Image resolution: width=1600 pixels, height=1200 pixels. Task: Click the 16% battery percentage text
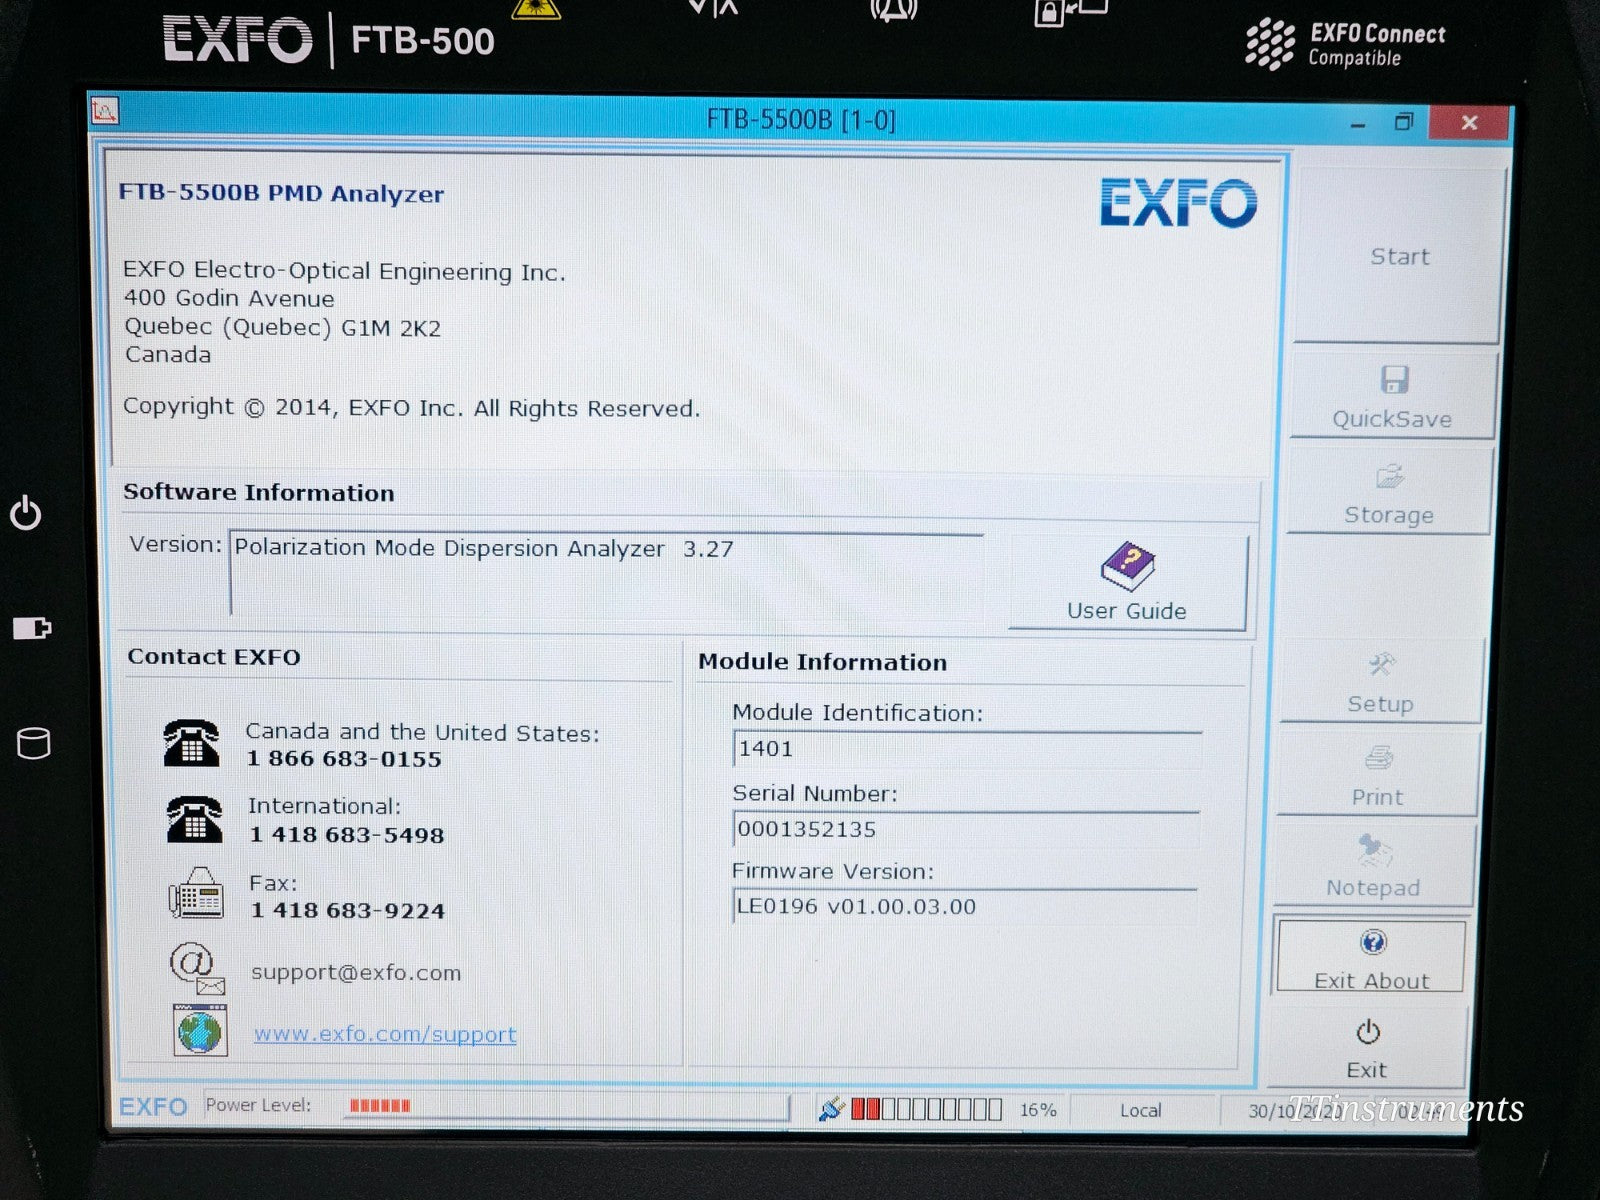[x=1038, y=1110]
